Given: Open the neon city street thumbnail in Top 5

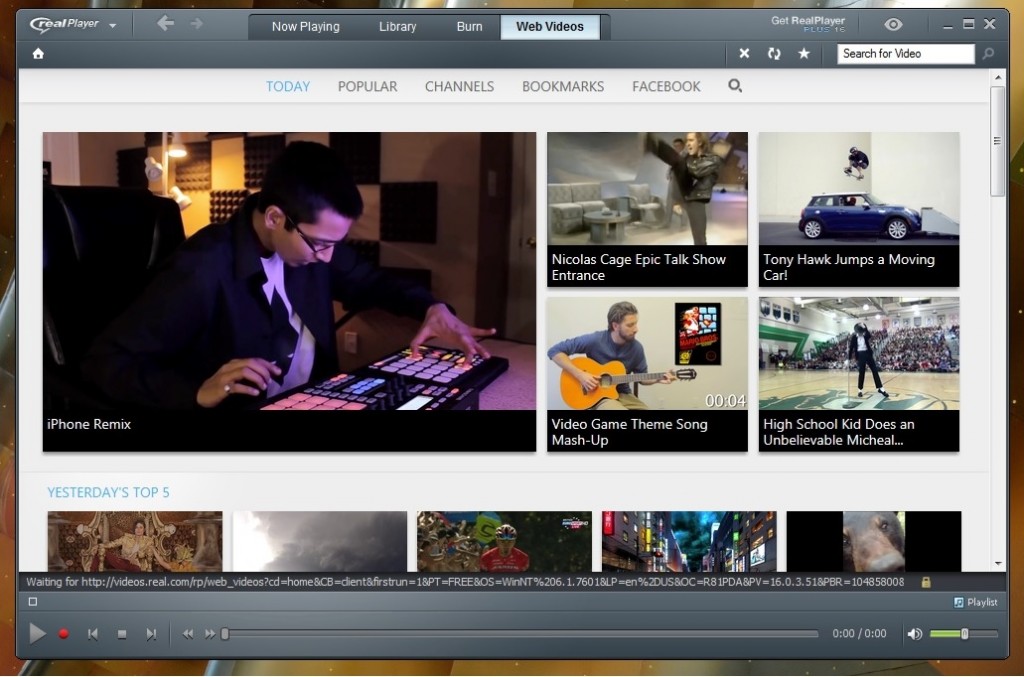Looking at the screenshot, I should coord(689,541).
